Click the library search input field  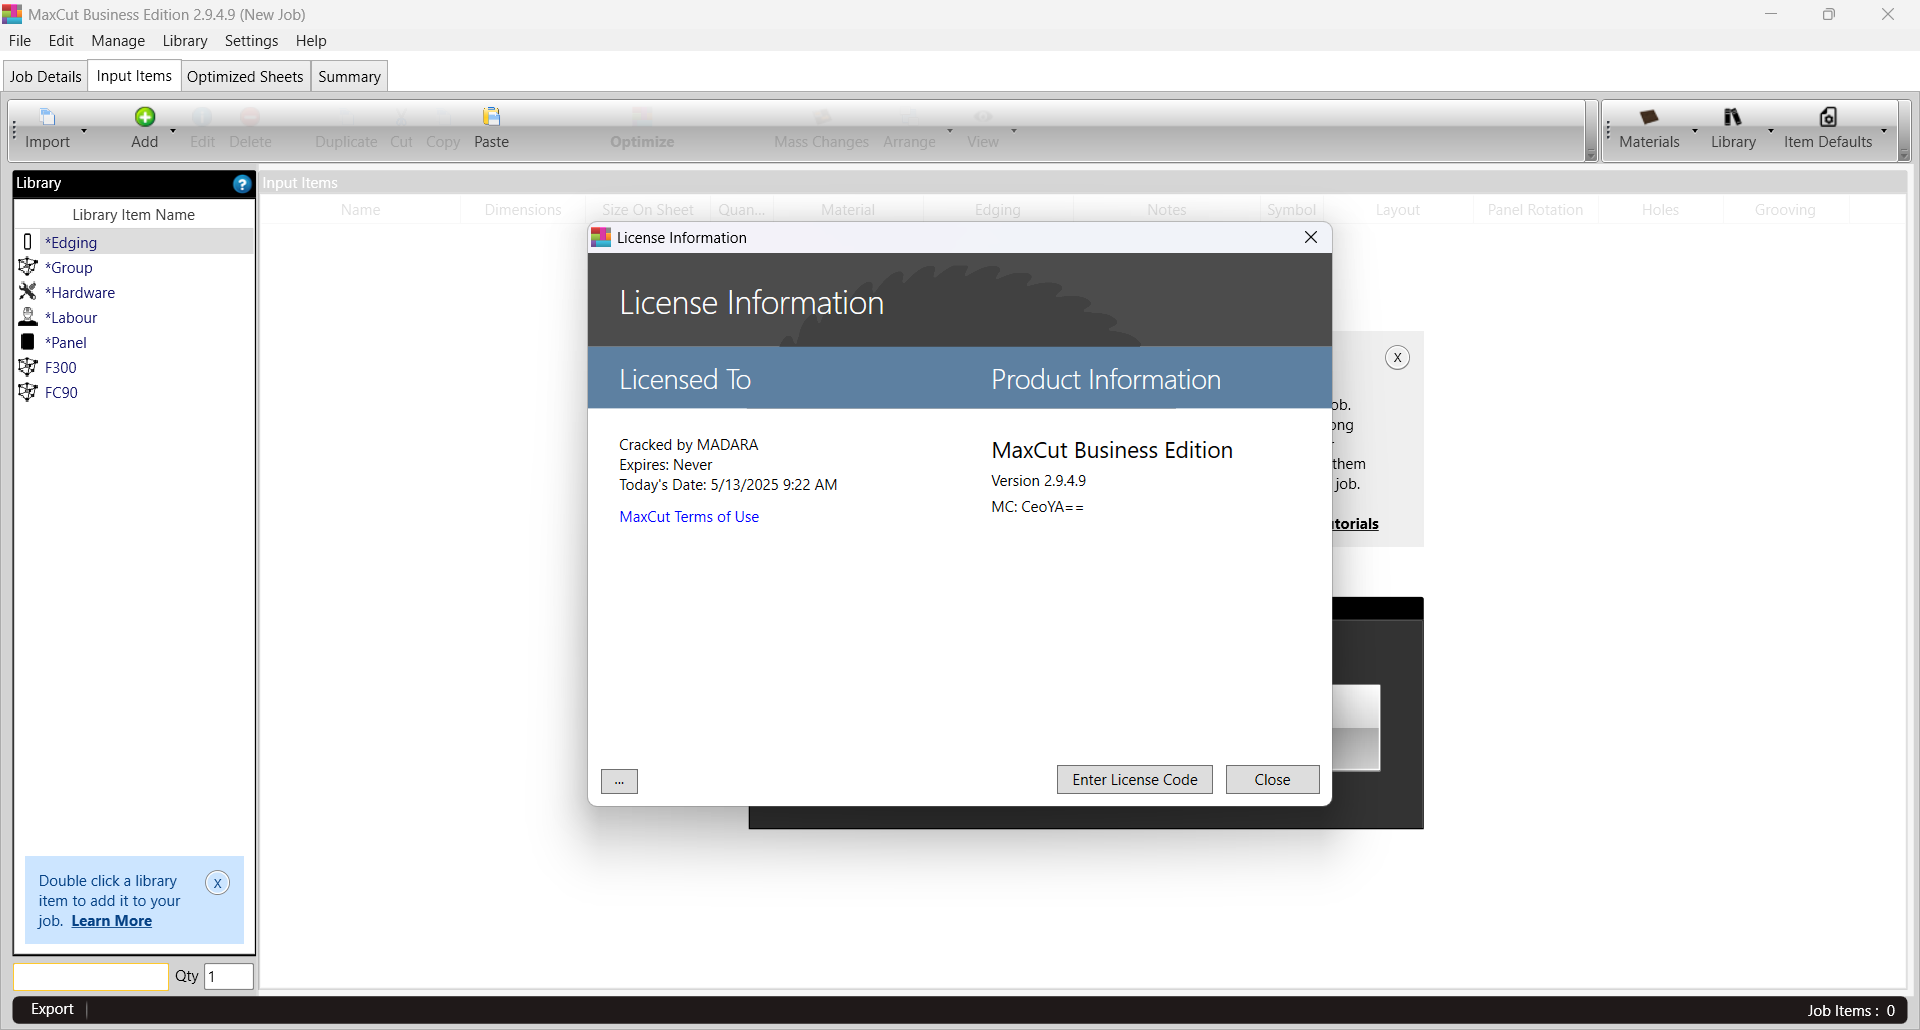point(91,977)
